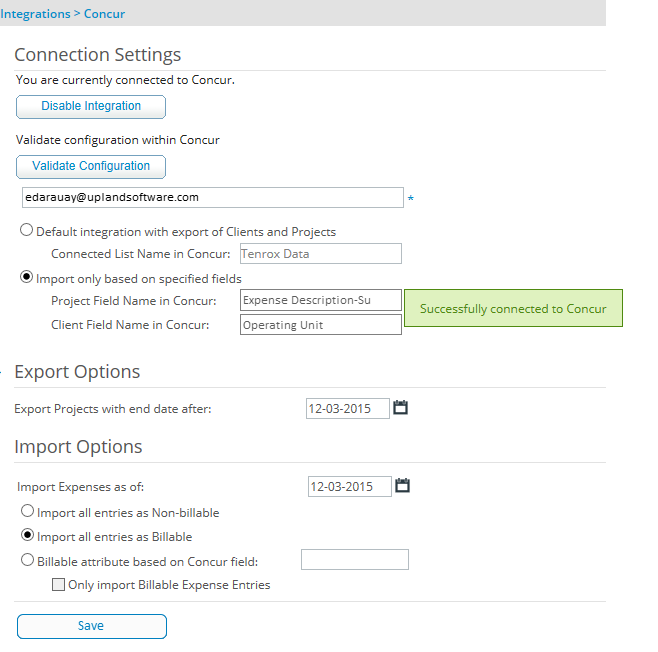
Task: Select Billable attribute based on Concur field
Action: 27,560
